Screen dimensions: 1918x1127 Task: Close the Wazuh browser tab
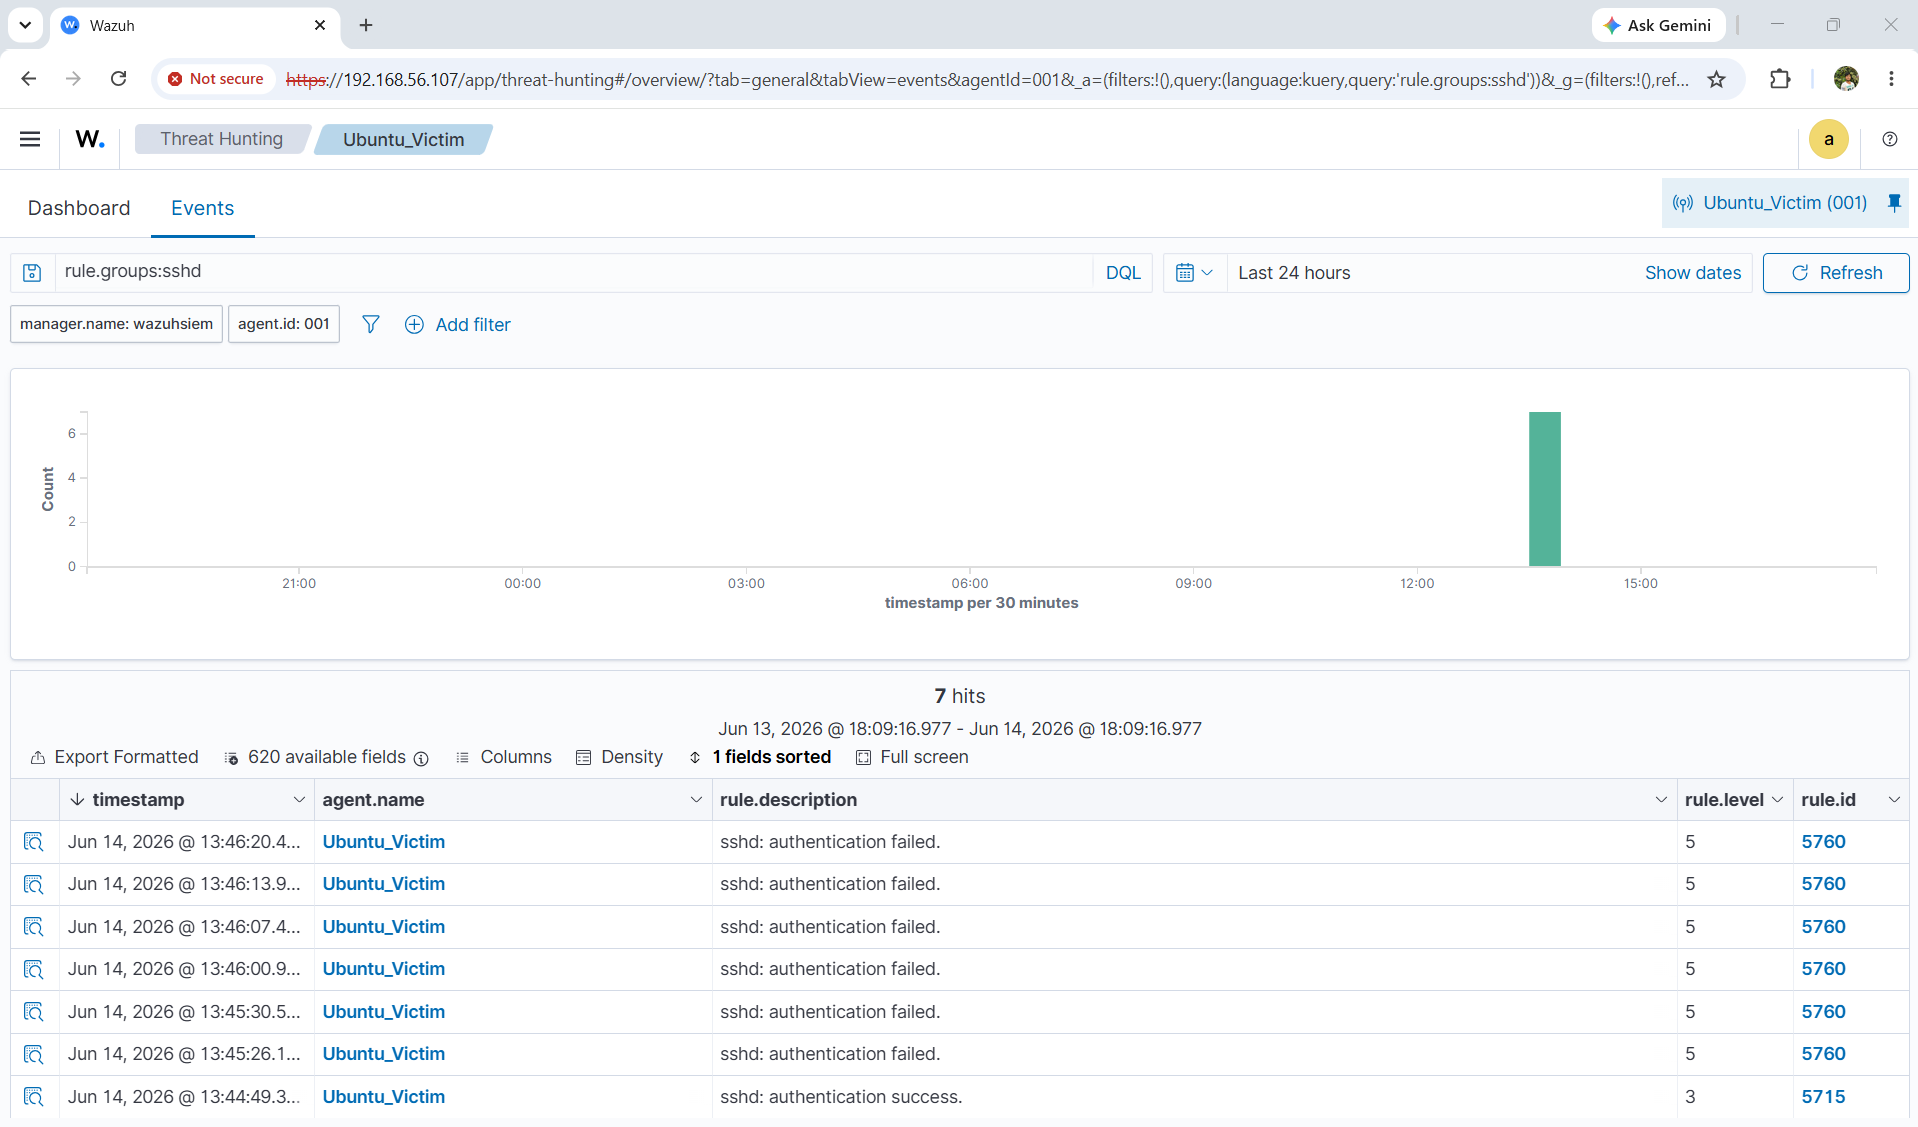(x=320, y=25)
